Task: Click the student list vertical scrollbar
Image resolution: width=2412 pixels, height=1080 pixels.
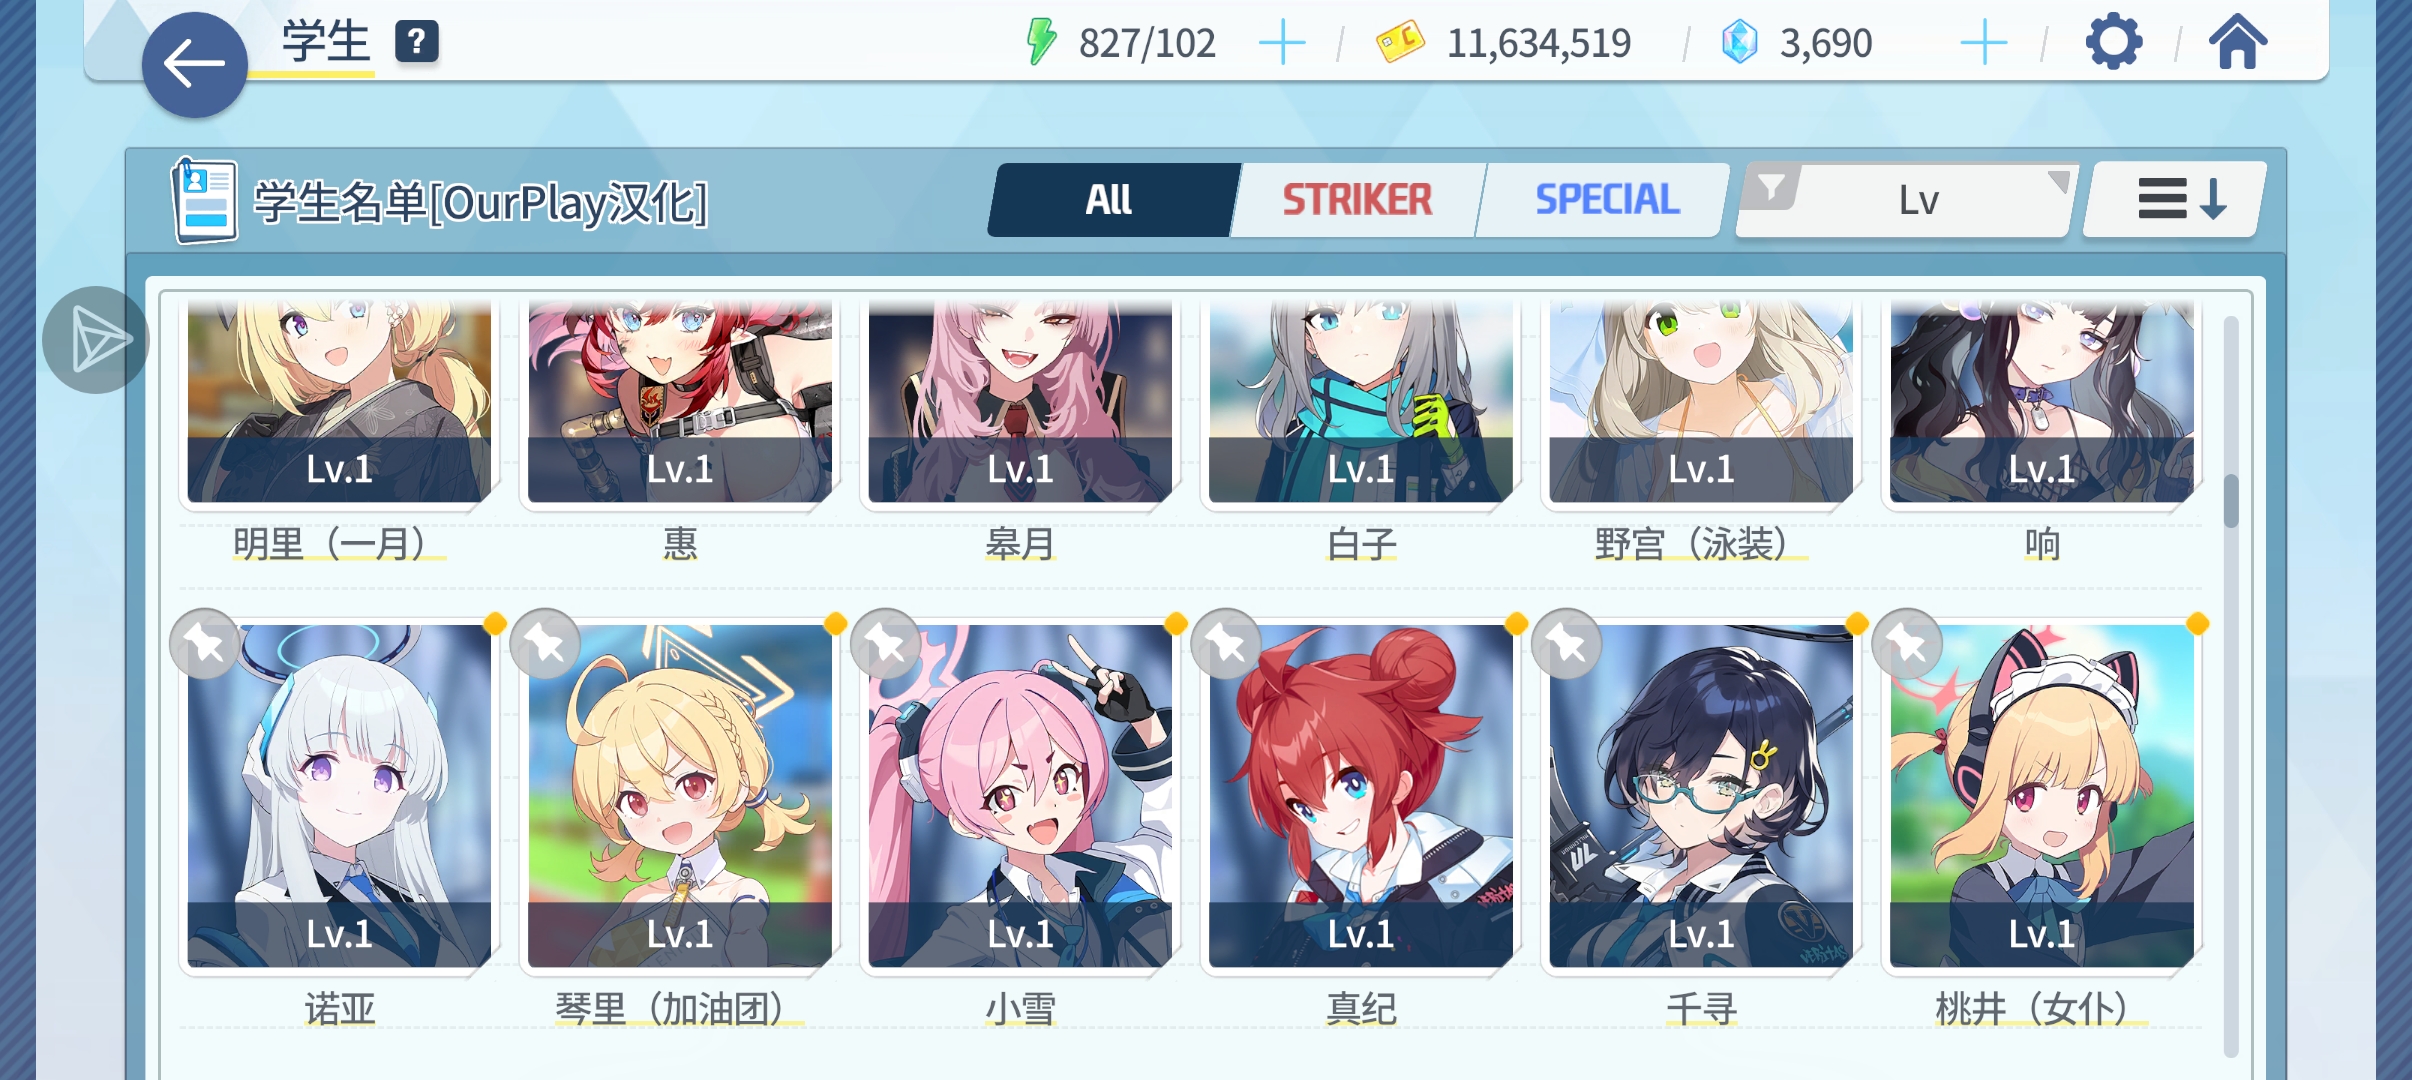Action: click(2231, 685)
